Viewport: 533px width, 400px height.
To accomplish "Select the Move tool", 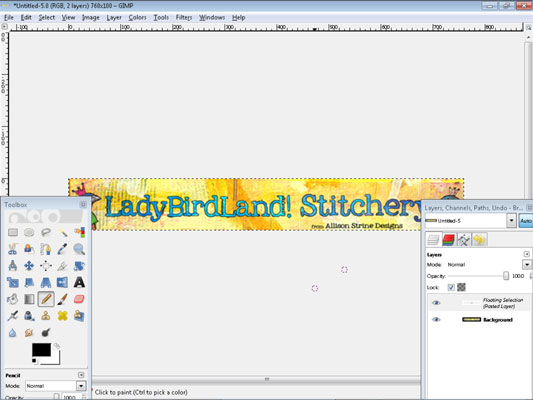I will pos(29,266).
